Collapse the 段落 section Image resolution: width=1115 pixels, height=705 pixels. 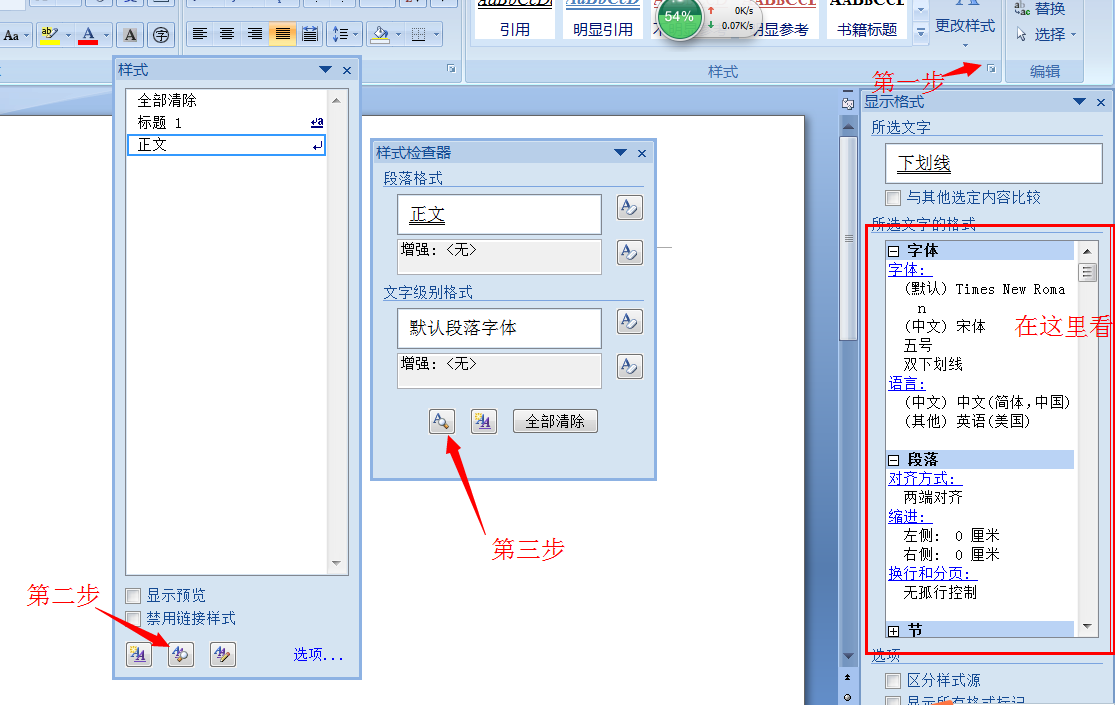894,460
